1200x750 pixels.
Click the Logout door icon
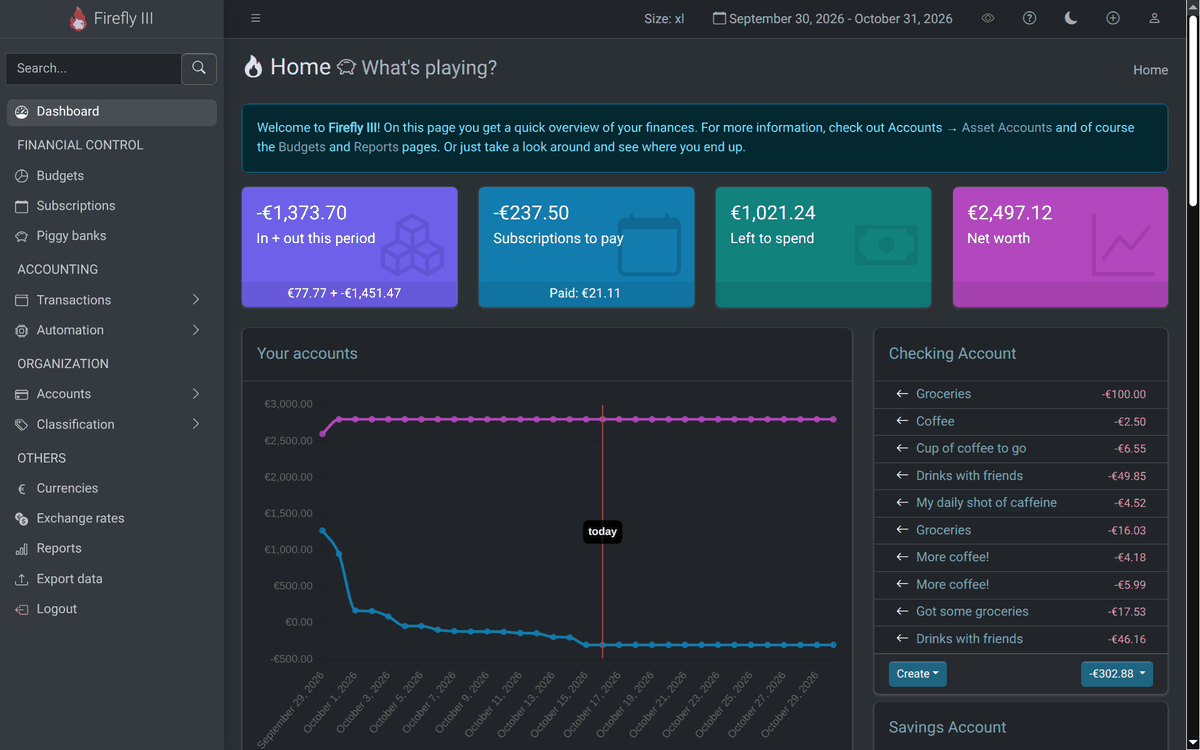click(x=22, y=609)
